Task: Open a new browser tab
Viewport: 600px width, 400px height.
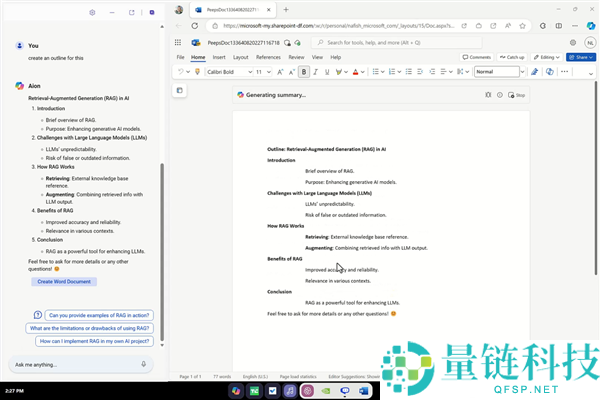Action: (x=286, y=10)
